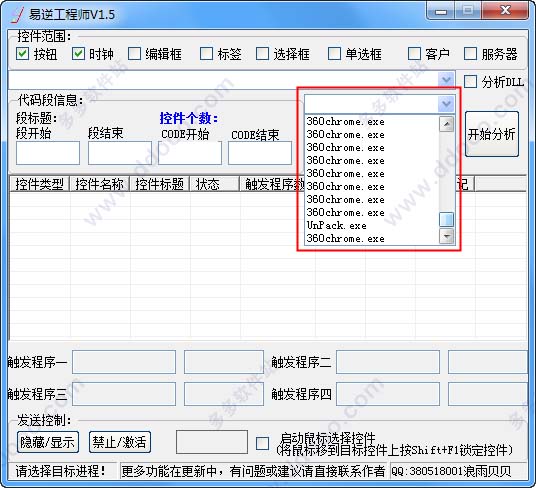Enable the 分析DLL checkbox

coord(470,81)
